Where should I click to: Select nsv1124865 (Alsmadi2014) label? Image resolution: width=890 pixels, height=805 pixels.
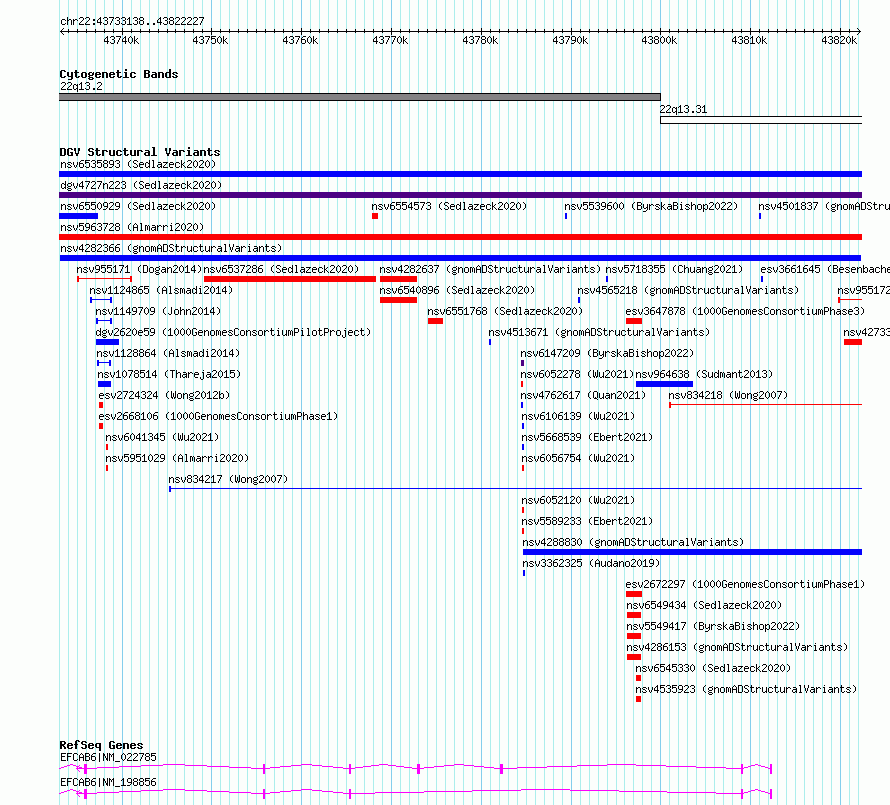[x=161, y=291]
